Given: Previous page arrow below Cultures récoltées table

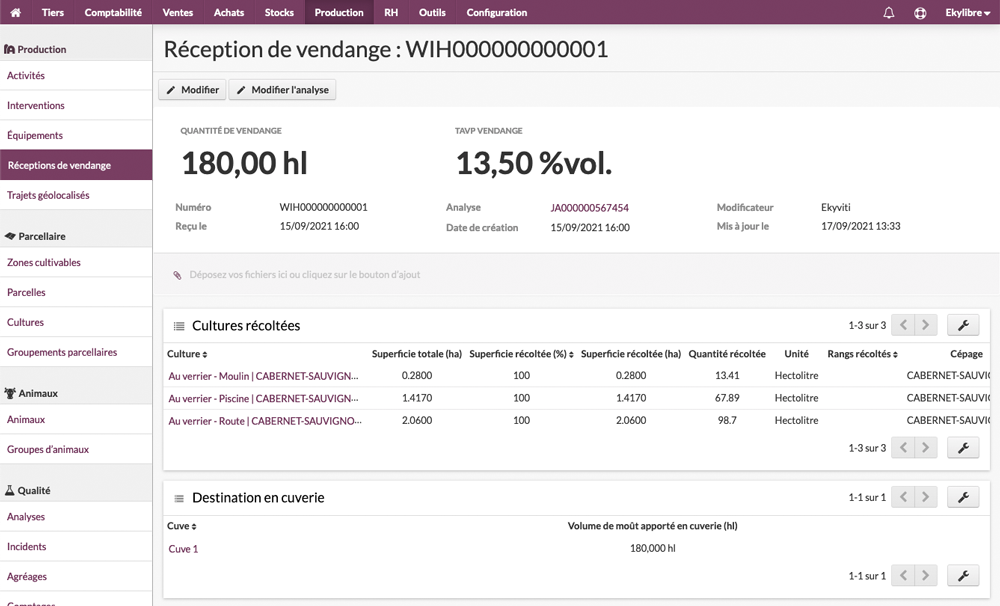Looking at the screenshot, I should (x=903, y=448).
